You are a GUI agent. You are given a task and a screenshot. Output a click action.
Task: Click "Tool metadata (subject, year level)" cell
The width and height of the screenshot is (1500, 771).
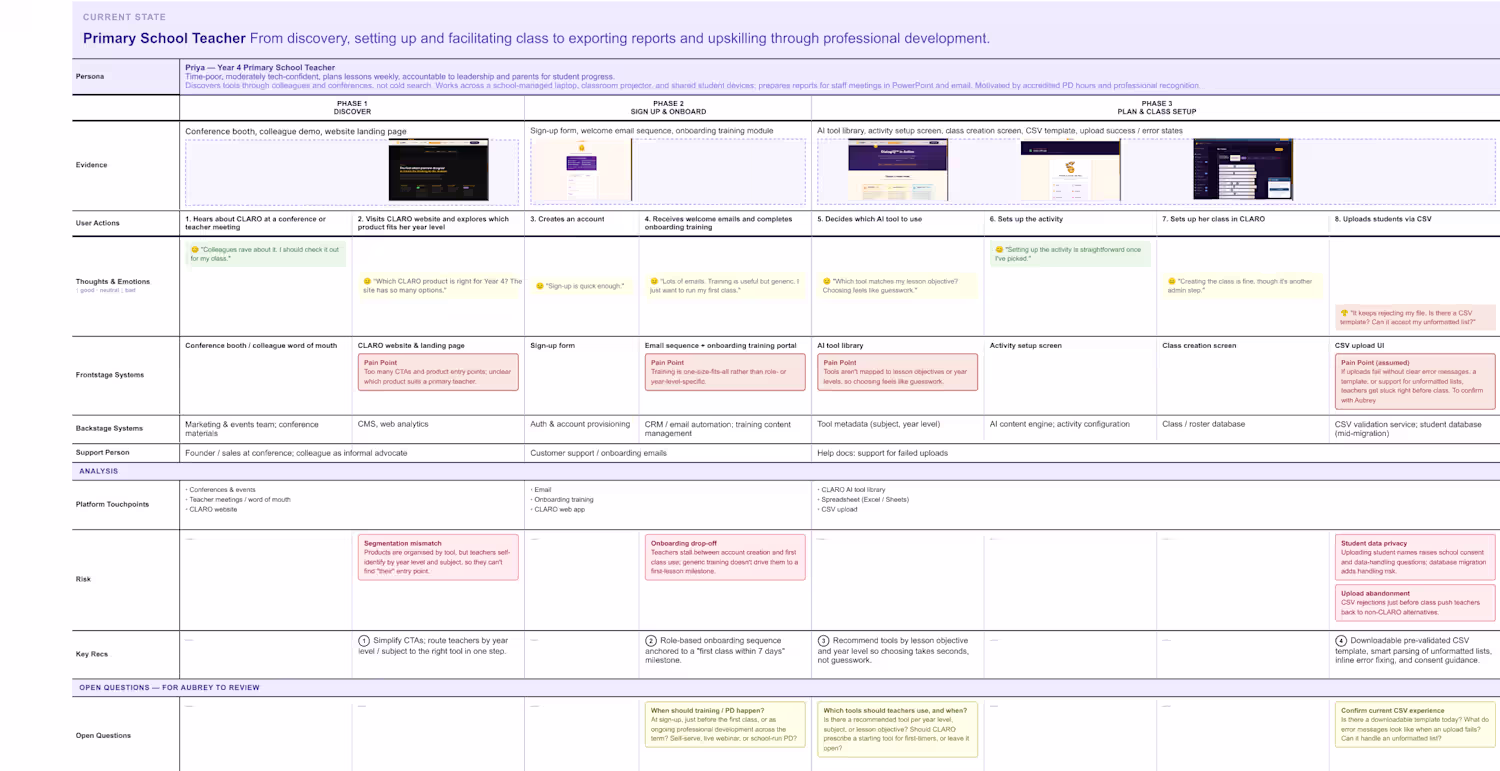[x=878, y=424]
